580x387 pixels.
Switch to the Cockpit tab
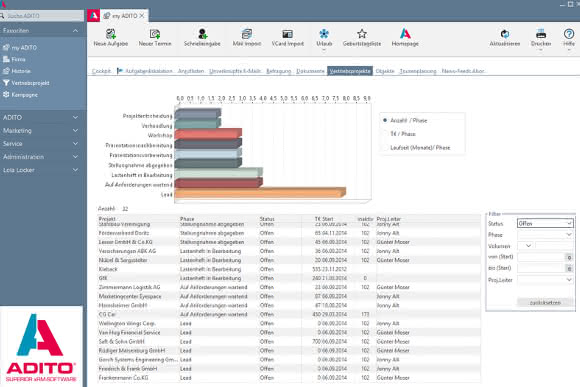point(101,71)
